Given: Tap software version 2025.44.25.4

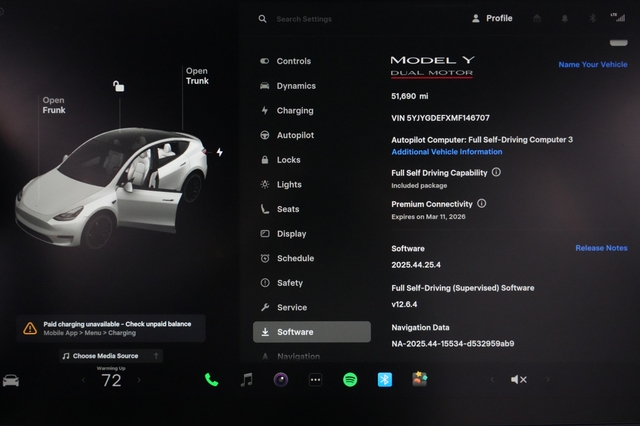Looking at the screenshot, I should [416, 265].
